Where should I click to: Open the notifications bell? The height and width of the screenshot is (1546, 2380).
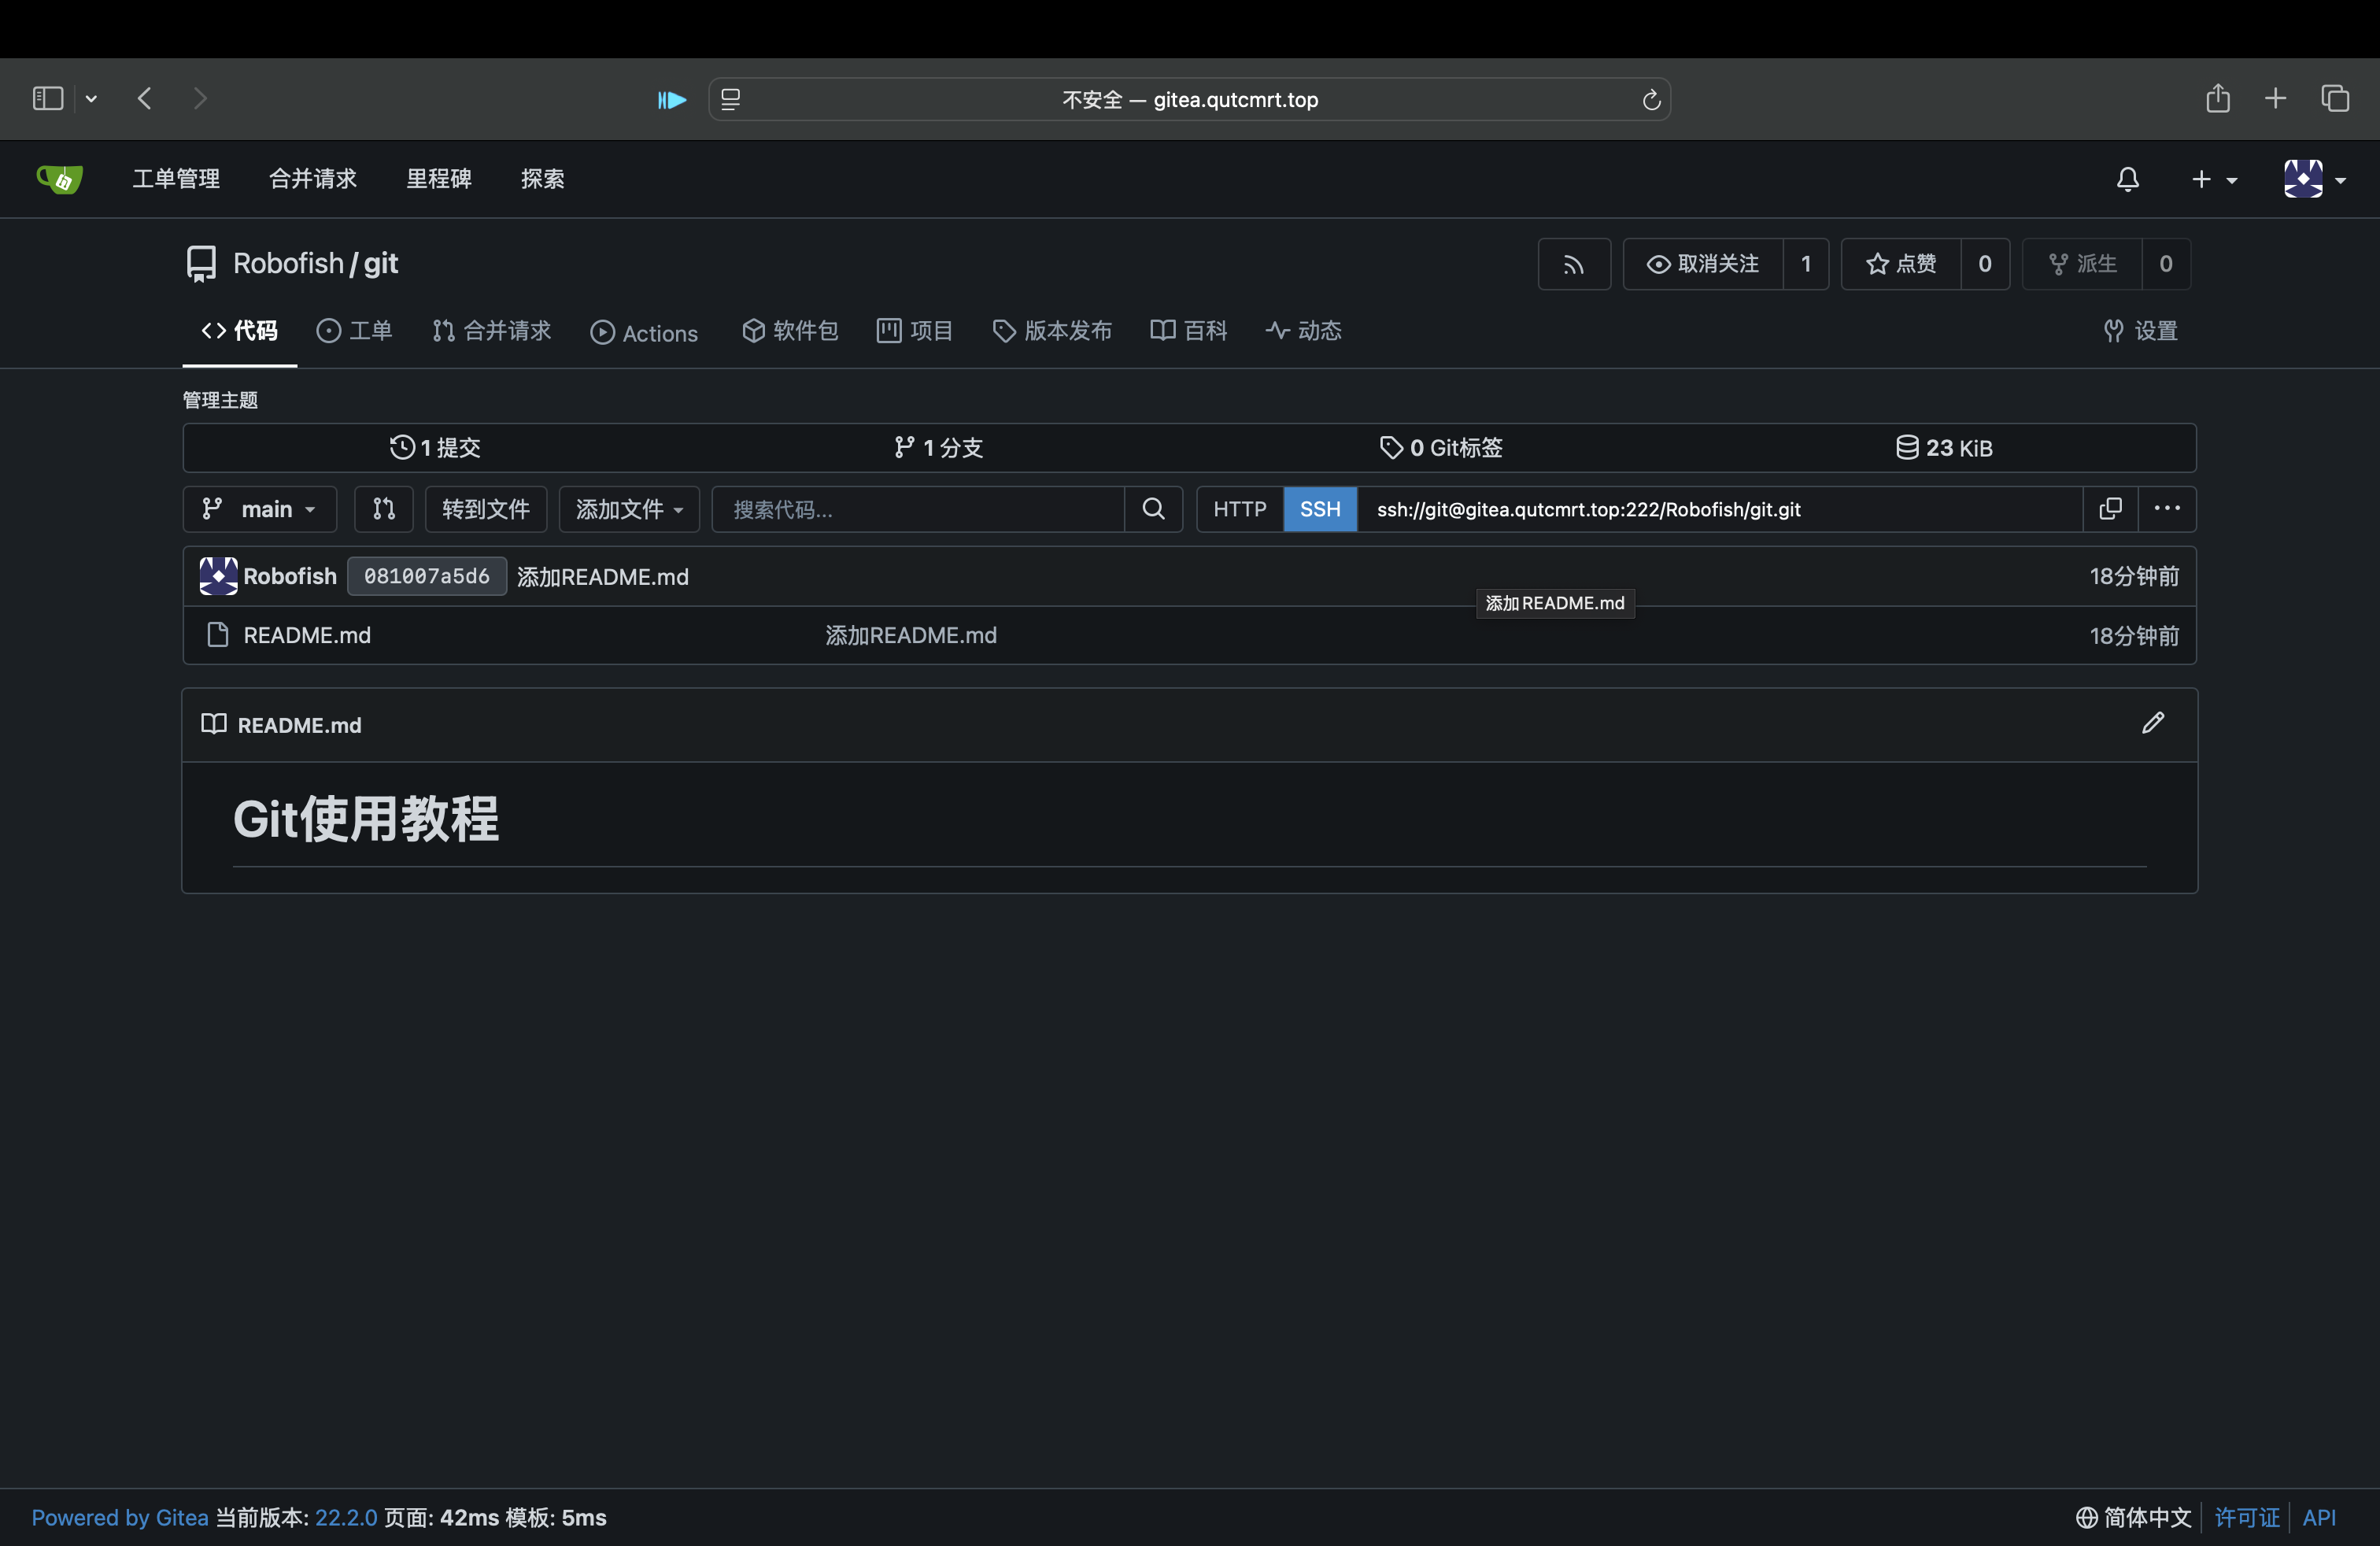[x=2127, y=179]
